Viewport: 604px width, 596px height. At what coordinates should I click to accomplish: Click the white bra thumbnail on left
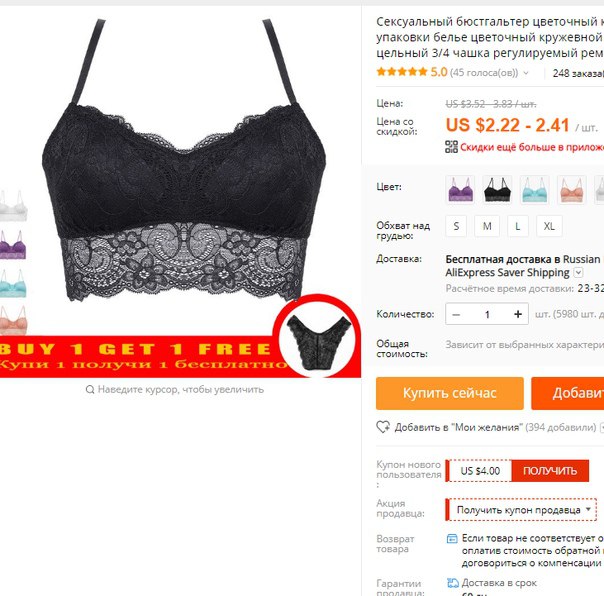click(13, 206)
